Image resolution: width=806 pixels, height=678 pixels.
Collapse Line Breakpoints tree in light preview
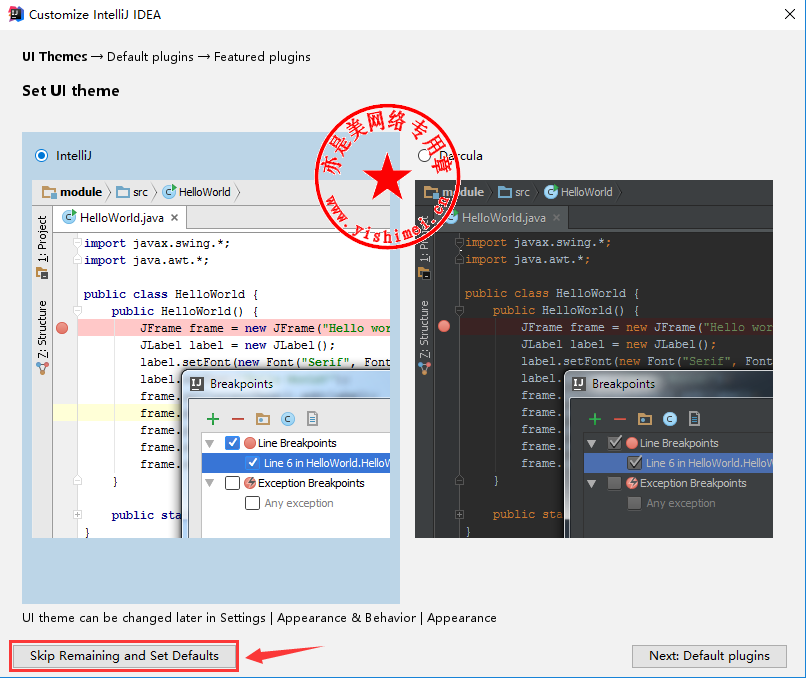210,443
